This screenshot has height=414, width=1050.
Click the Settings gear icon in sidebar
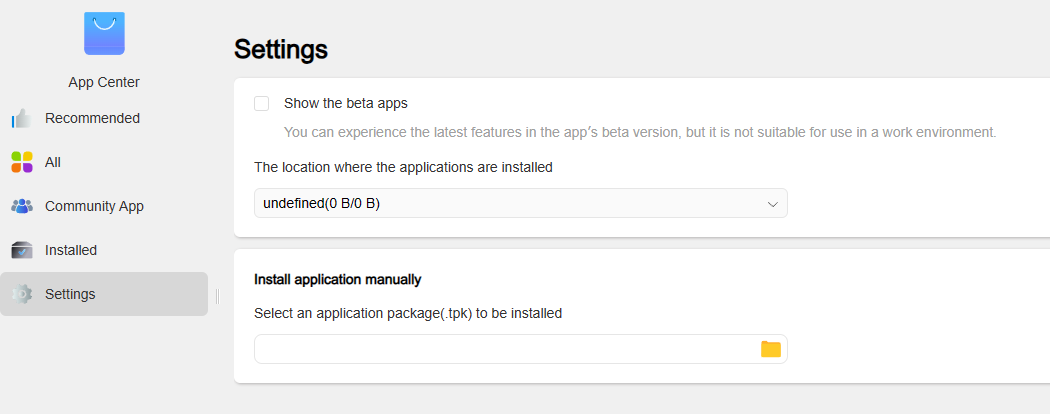pyautogui.click(x=21, y=294)
